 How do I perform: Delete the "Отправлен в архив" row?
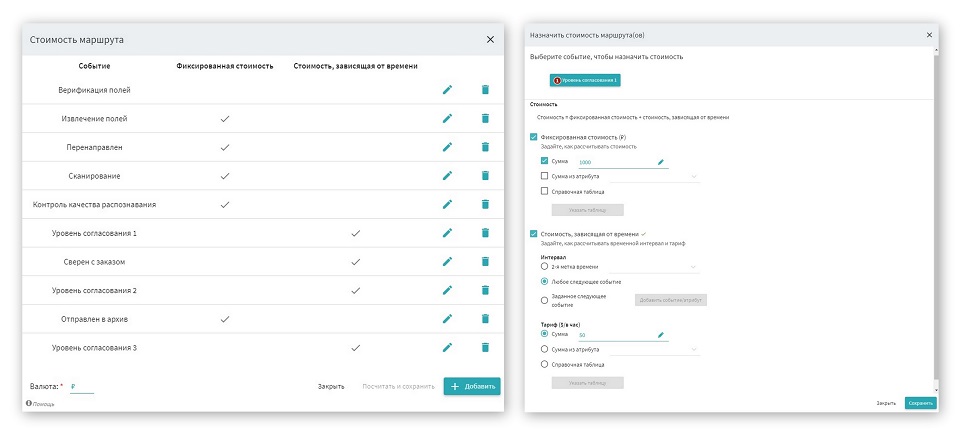[485, 319]
